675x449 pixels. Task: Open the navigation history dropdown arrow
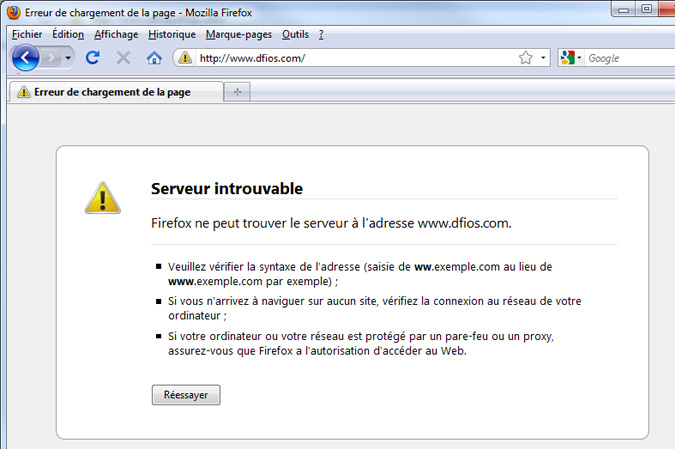pyautogui.click(x=68, y=57)
